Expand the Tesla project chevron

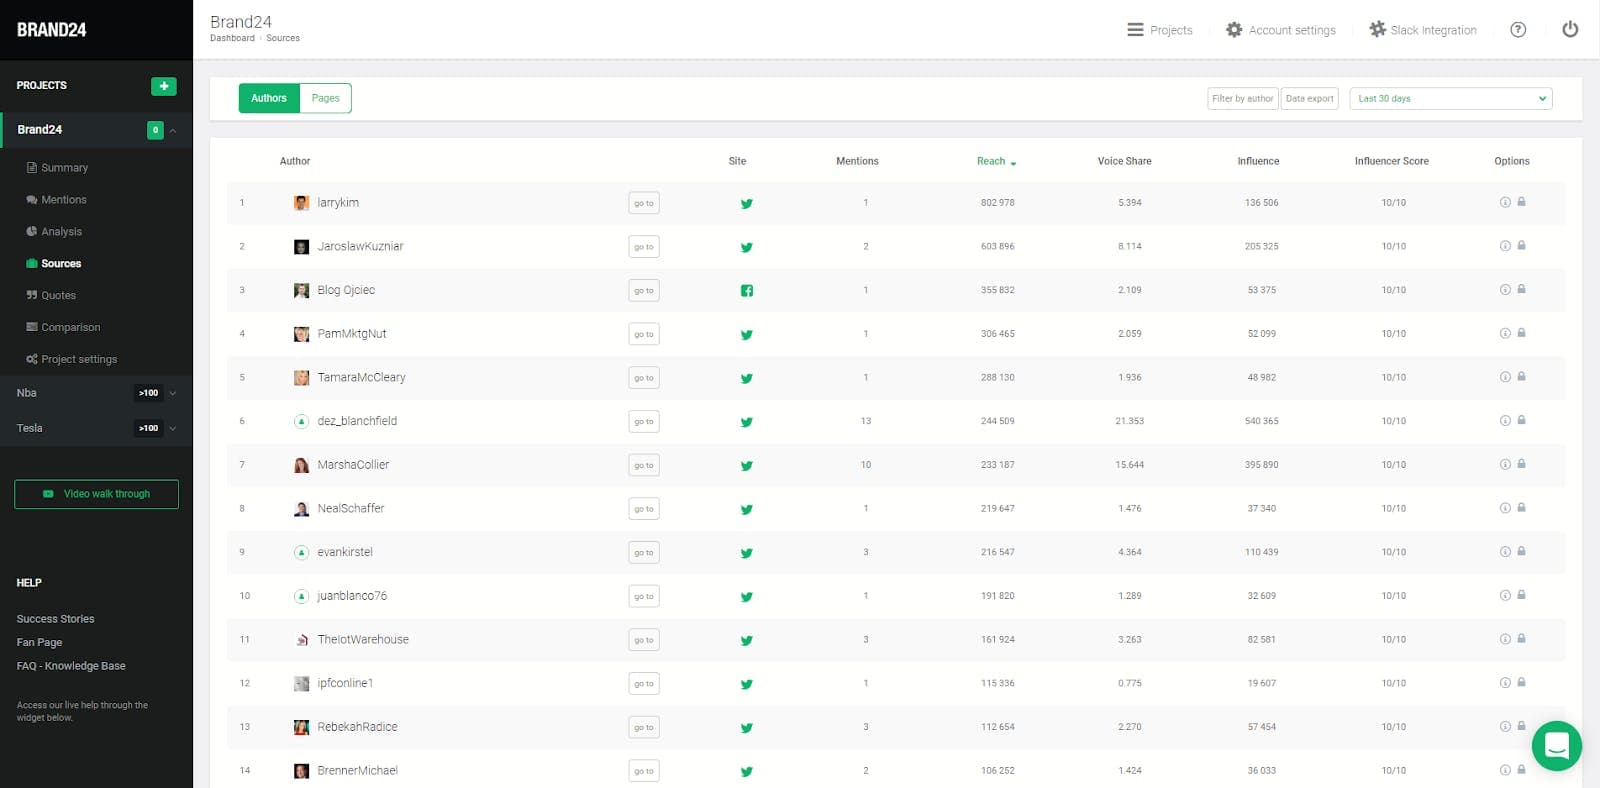click(x=173, y=428)
